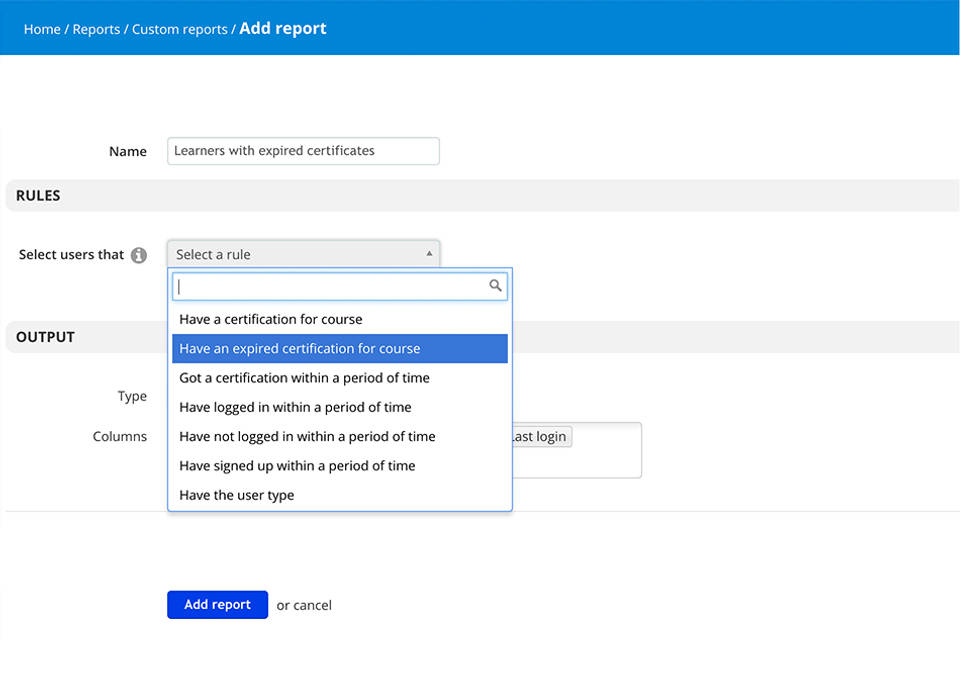The image size is (960, 687).
Task: Click the rule search input box
Action: [330, 286]
